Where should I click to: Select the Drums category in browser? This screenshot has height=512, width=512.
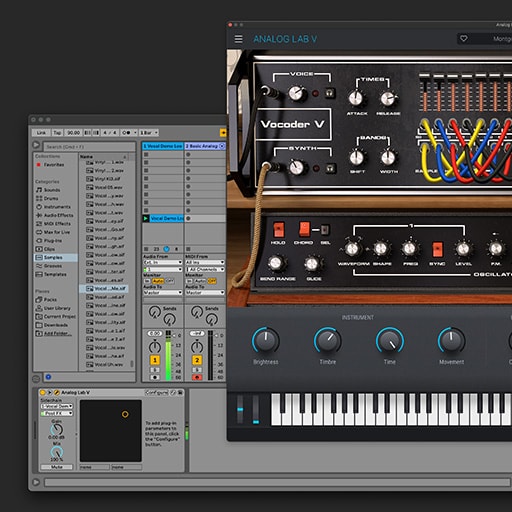tap(51, 198)
